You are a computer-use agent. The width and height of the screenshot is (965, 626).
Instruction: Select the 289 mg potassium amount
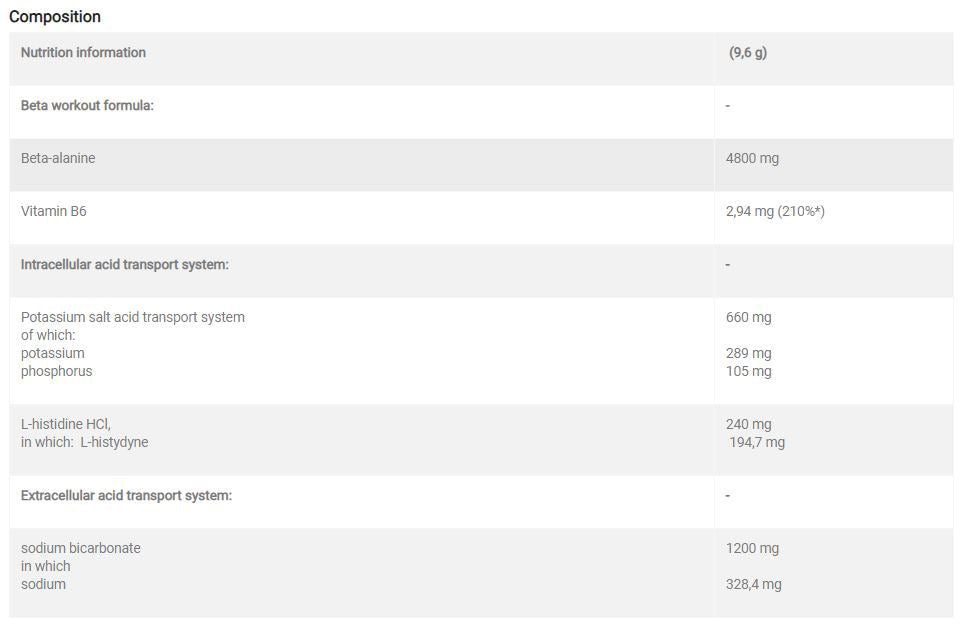coord(749,354)
